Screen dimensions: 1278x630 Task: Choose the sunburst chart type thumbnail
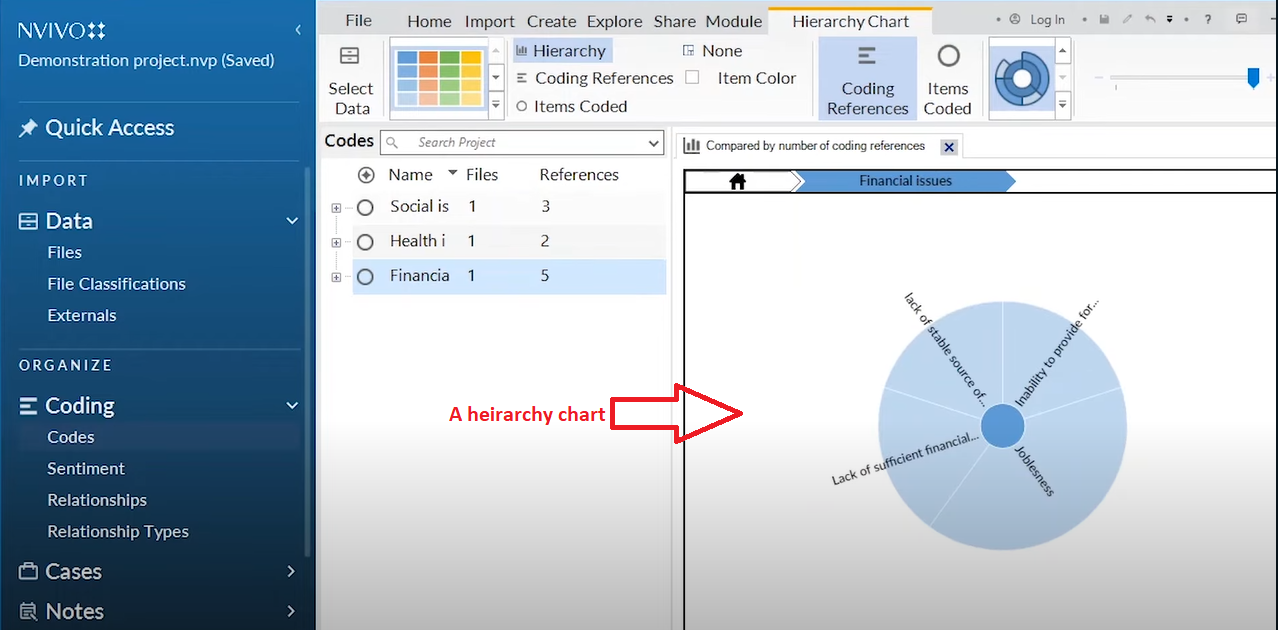[x=1020, y=78]
